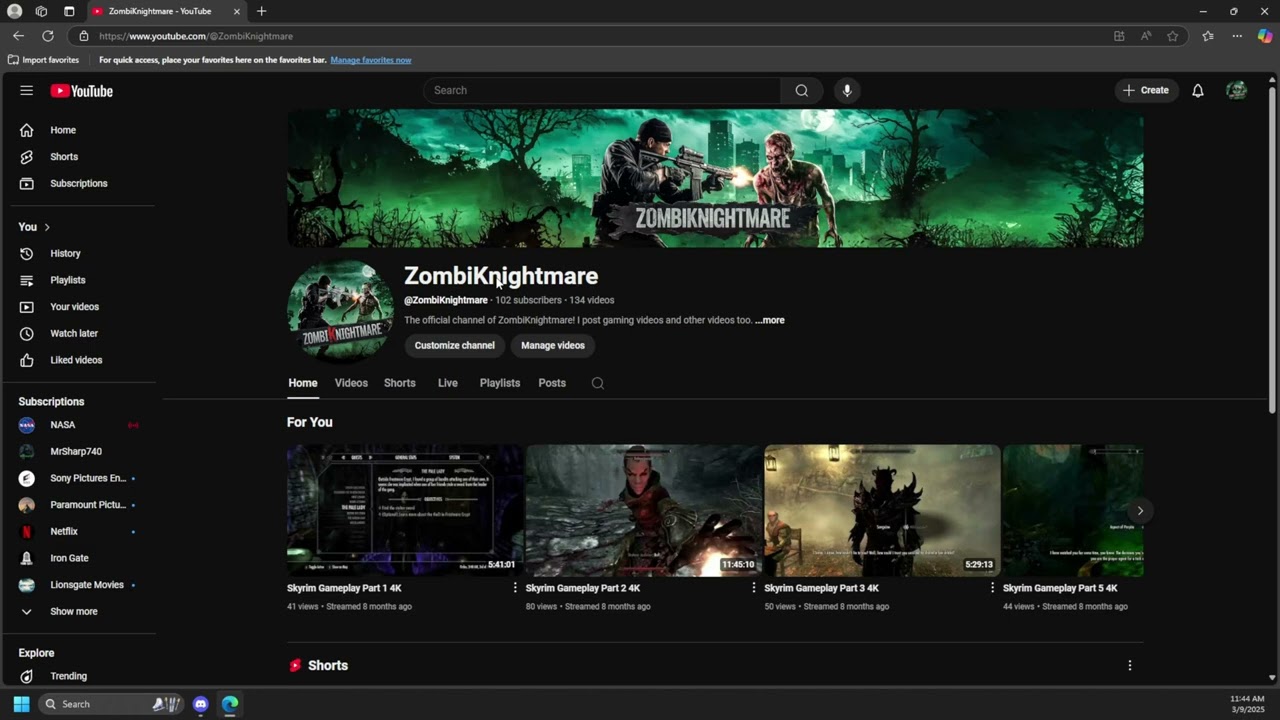Click the YouTube search field

(604, 90)
